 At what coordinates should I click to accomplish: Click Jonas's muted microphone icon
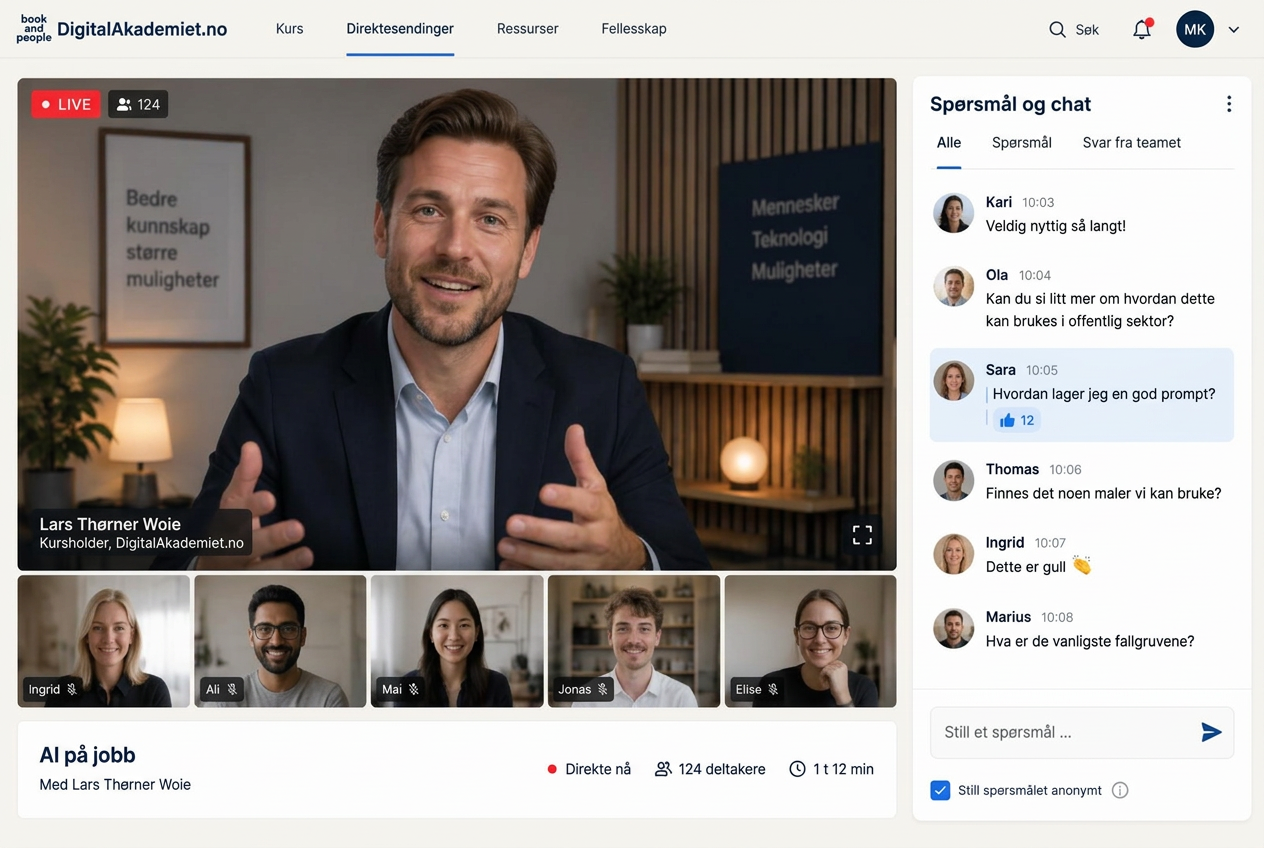tap(603, 689)
